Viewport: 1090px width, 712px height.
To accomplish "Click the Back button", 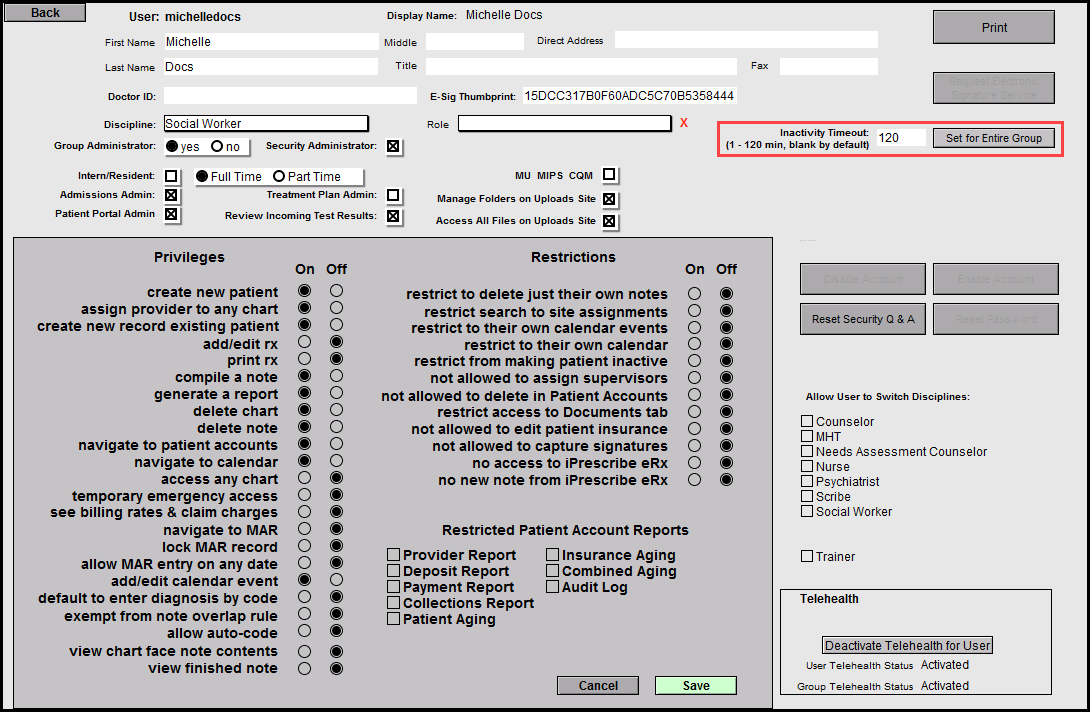I will pos(46,13).
